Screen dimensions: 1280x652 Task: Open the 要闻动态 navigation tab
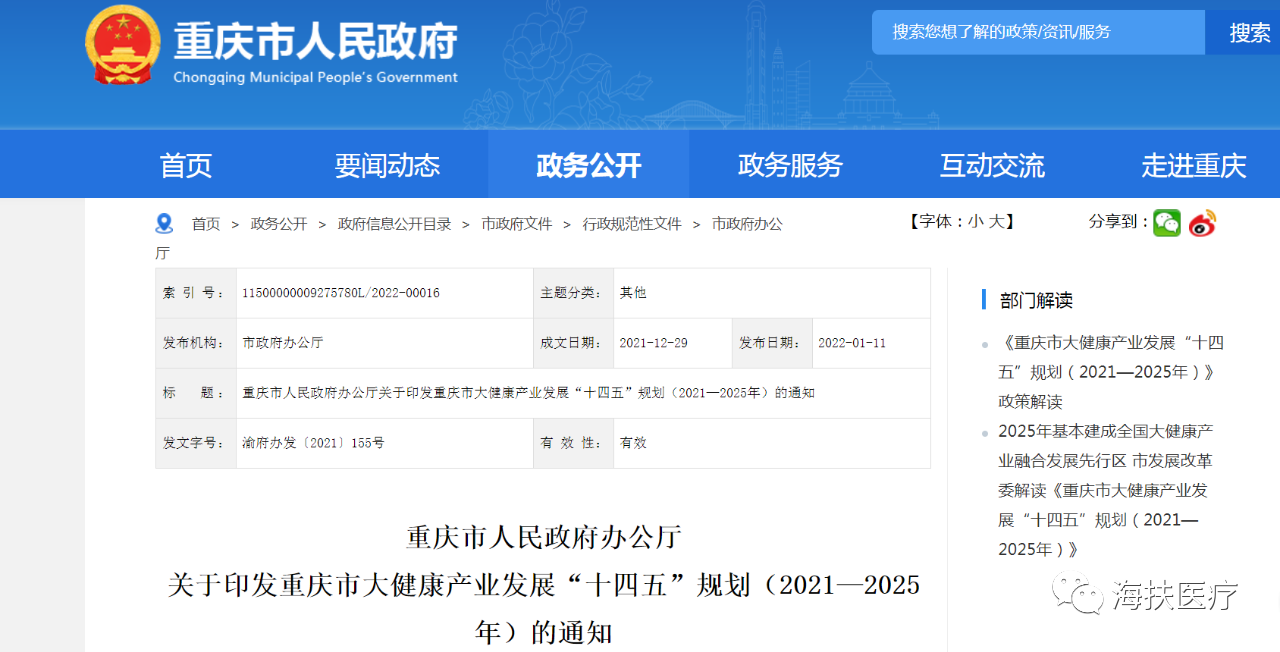click(387, 165)
